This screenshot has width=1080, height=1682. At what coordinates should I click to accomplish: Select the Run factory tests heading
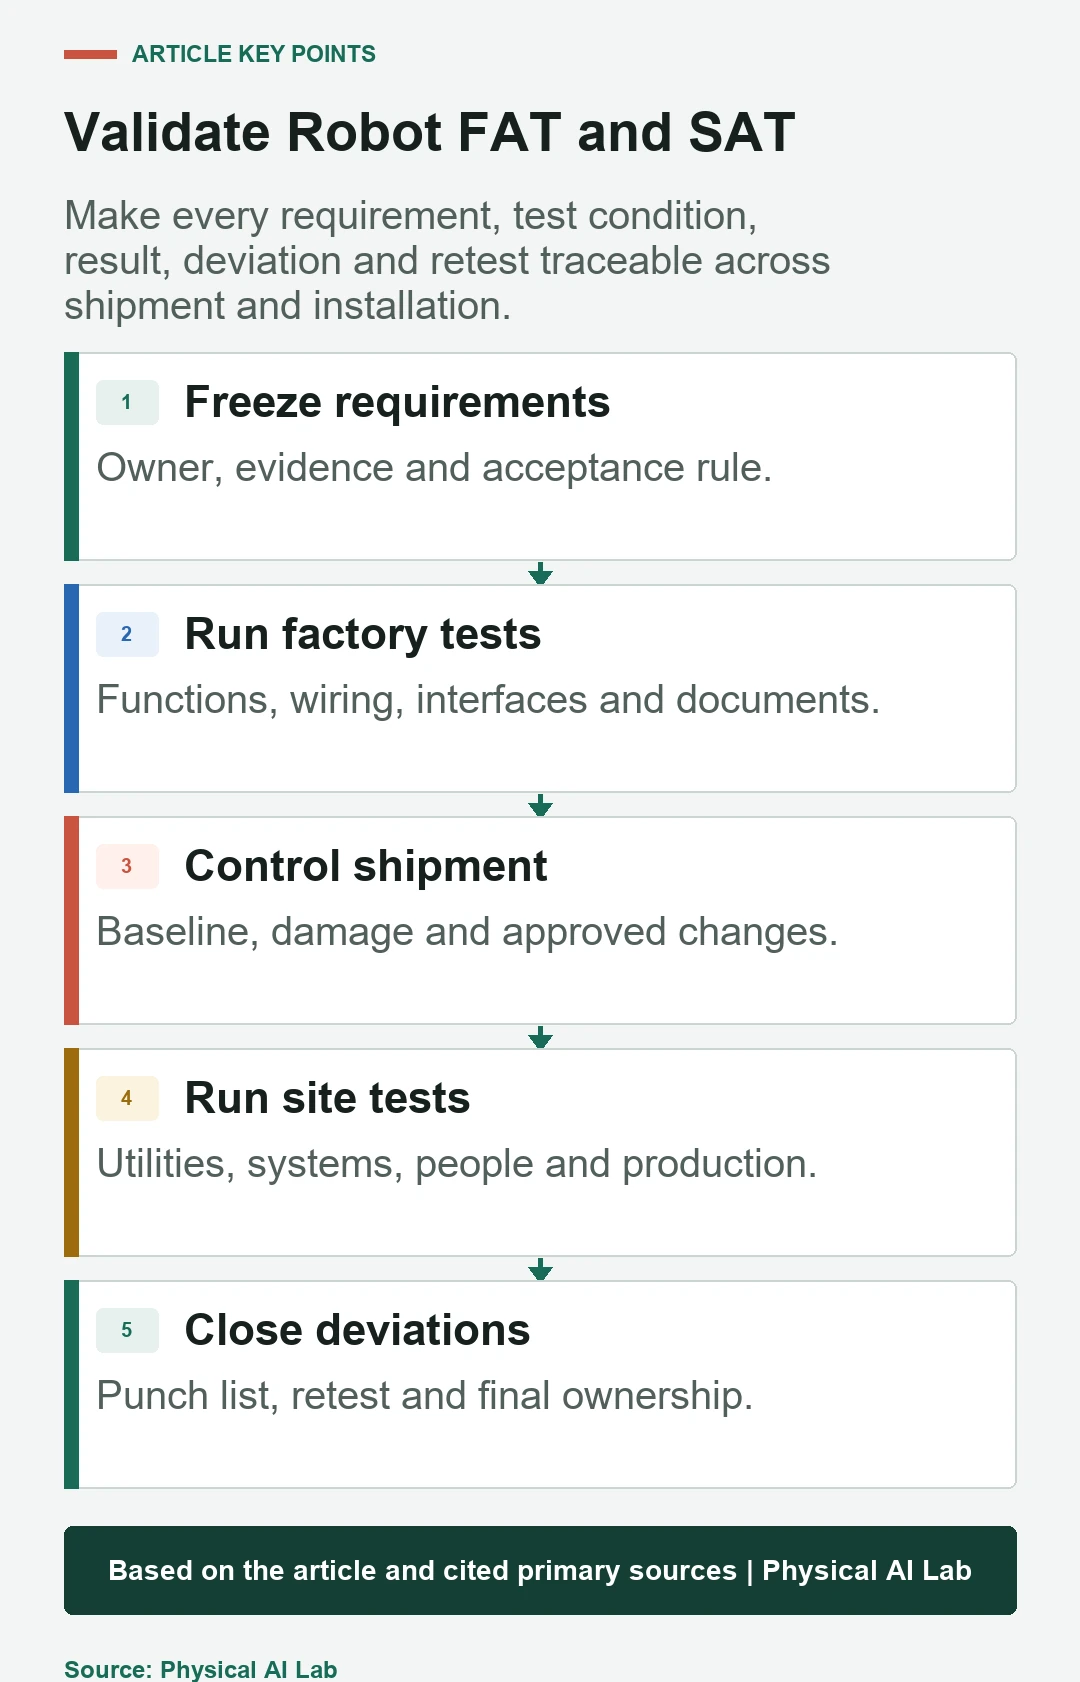click(363, 635)
